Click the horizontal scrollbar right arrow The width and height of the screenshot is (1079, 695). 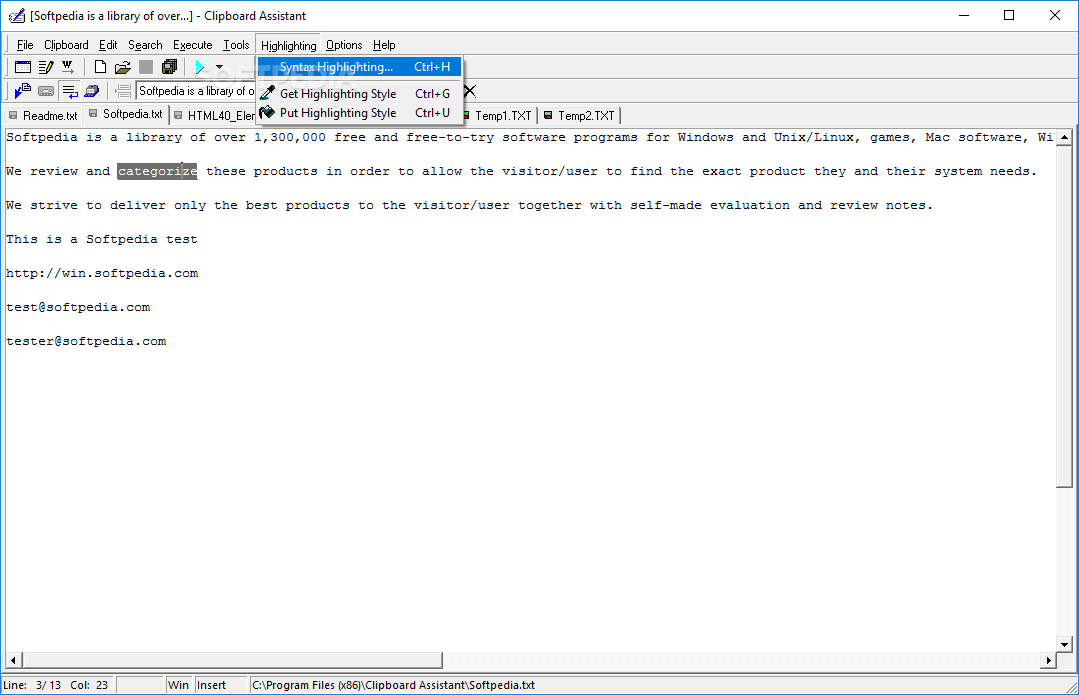tap(1048, 661)
